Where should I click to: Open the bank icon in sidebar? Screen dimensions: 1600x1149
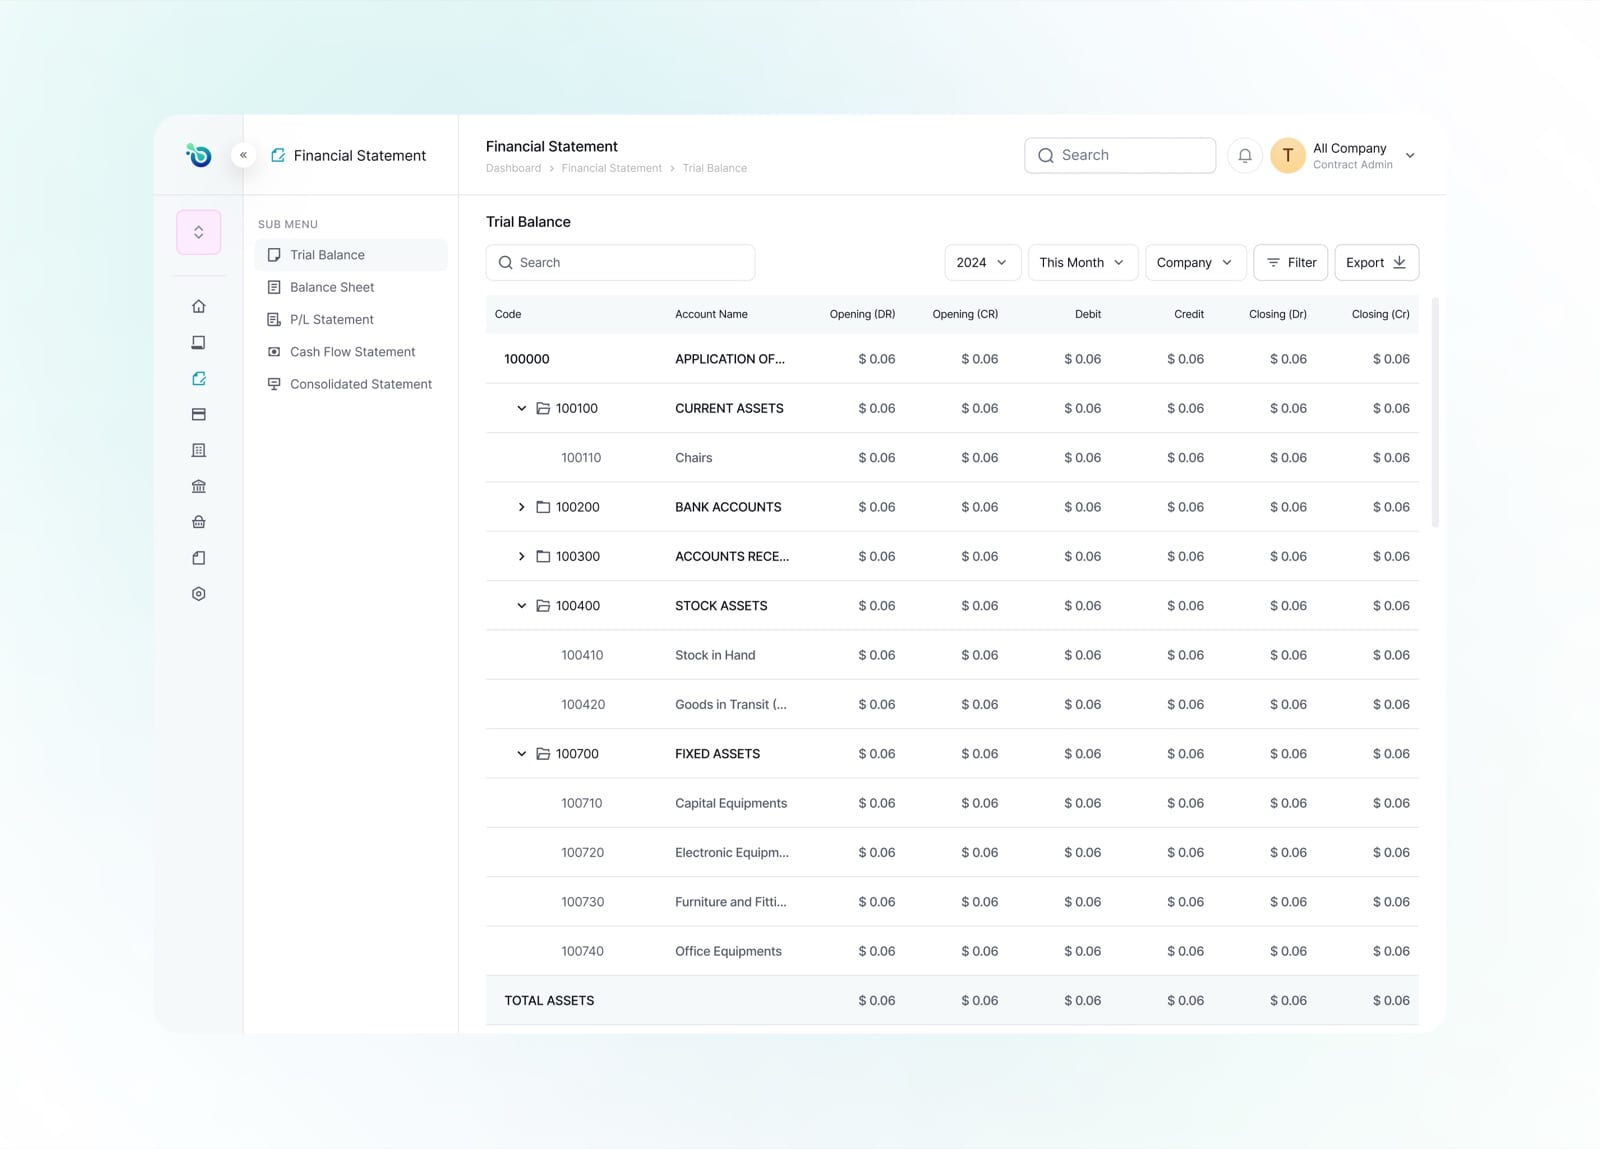(199, 486)
